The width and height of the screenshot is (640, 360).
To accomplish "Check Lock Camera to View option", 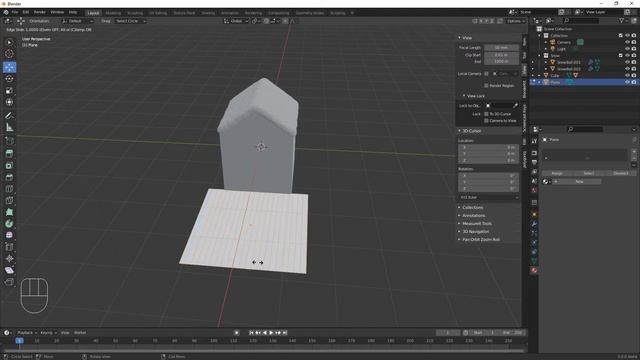I will 486,121.
